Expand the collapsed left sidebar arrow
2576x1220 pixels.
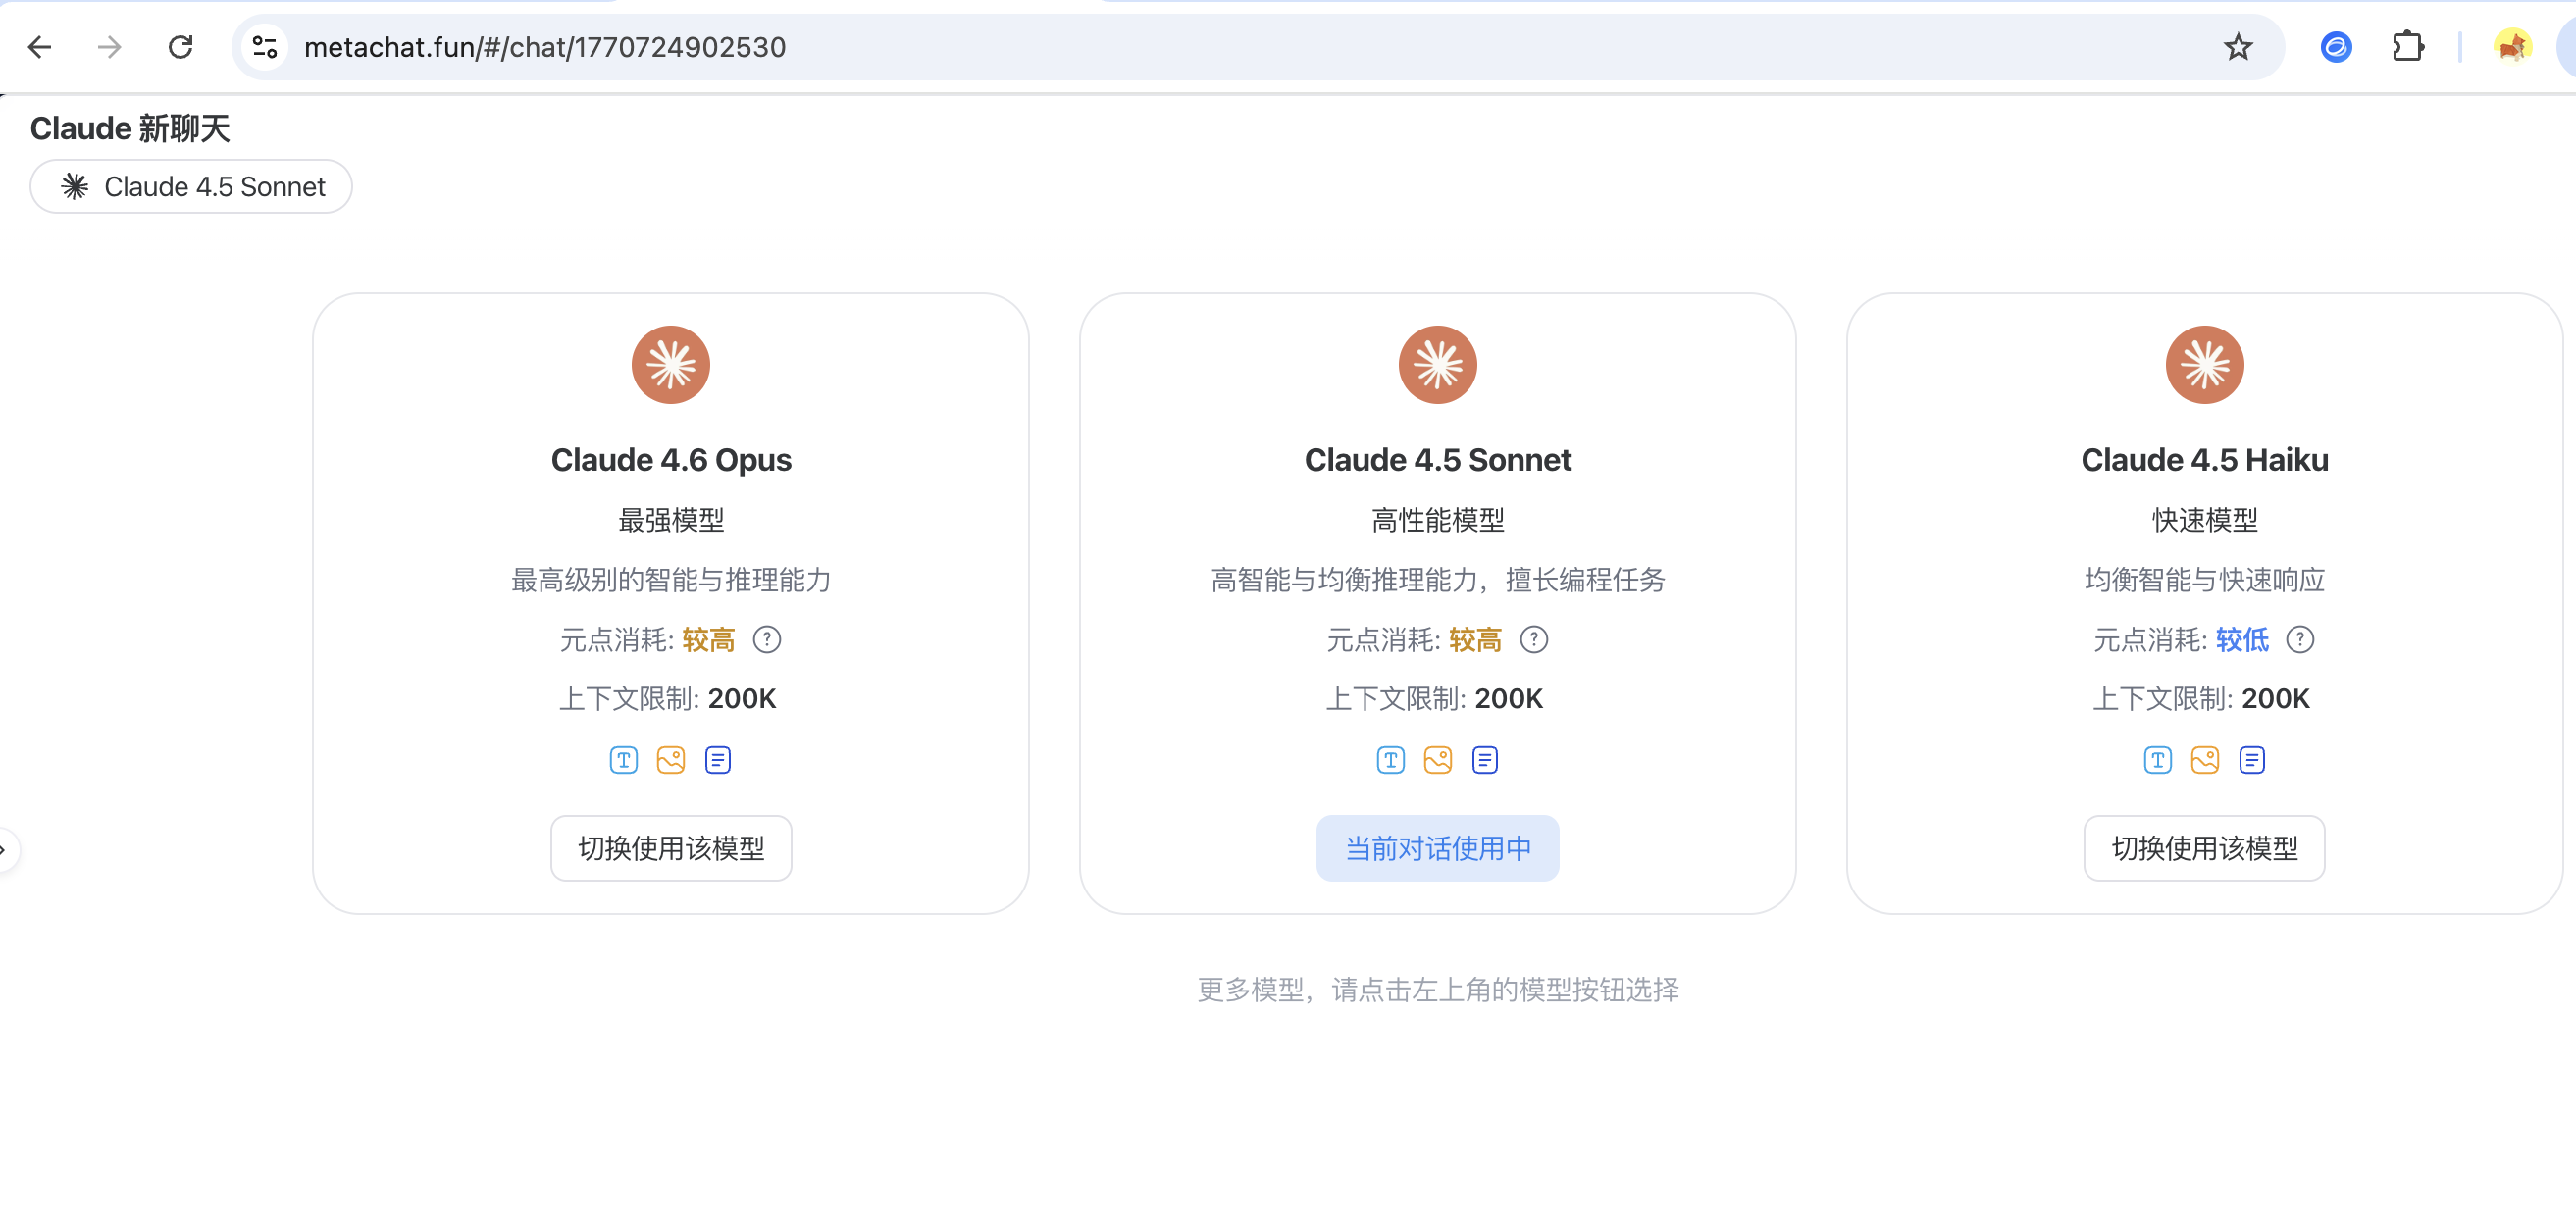[x=5, y=850]
